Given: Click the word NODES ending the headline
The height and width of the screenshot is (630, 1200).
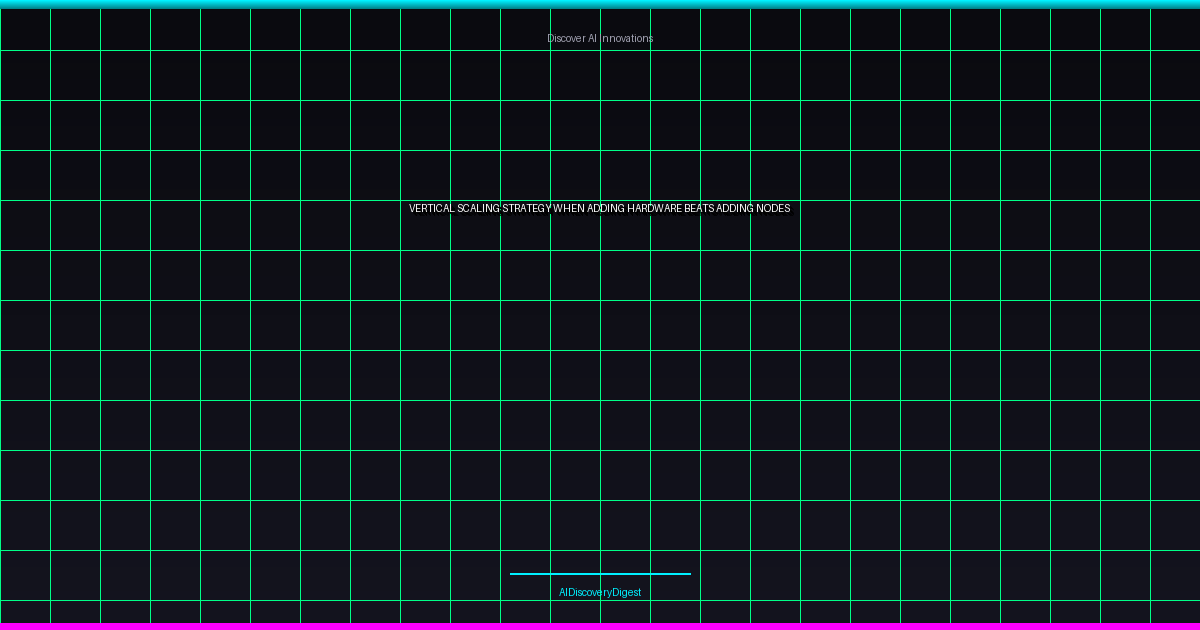Looking at the screenshot, I should coord(771,209).
